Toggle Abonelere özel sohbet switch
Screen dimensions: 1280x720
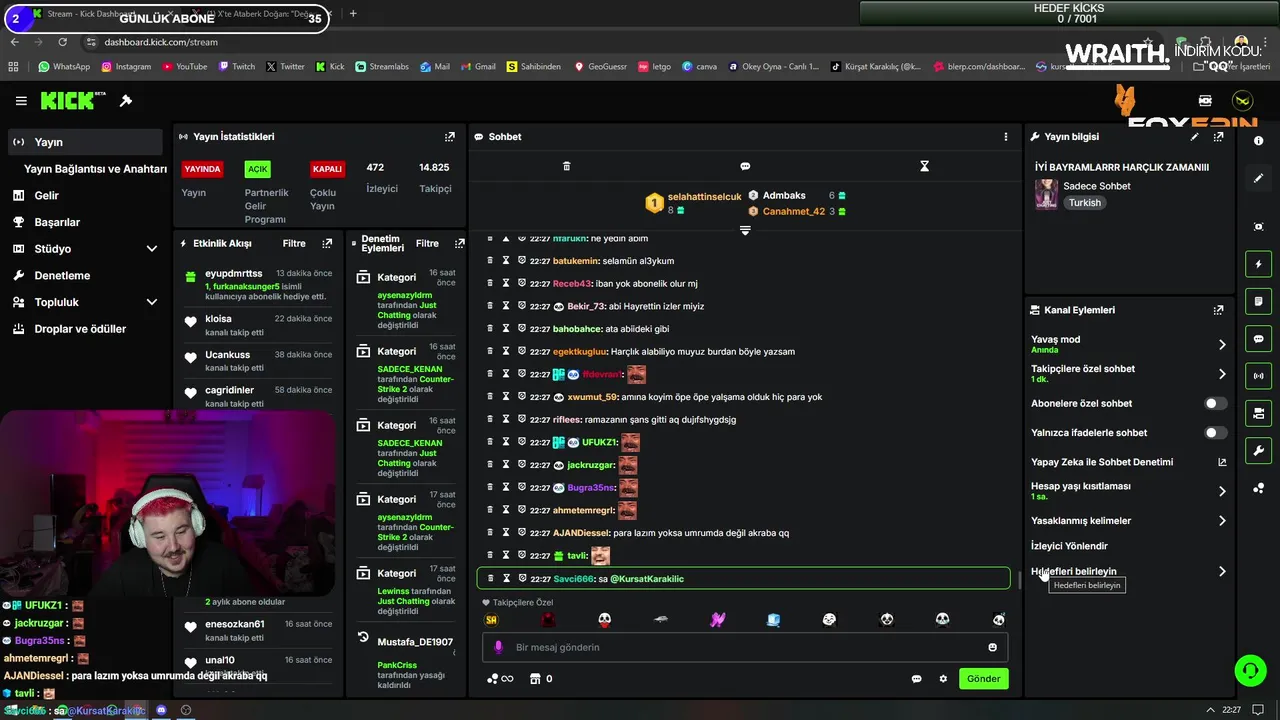[x=1215, y=403]
